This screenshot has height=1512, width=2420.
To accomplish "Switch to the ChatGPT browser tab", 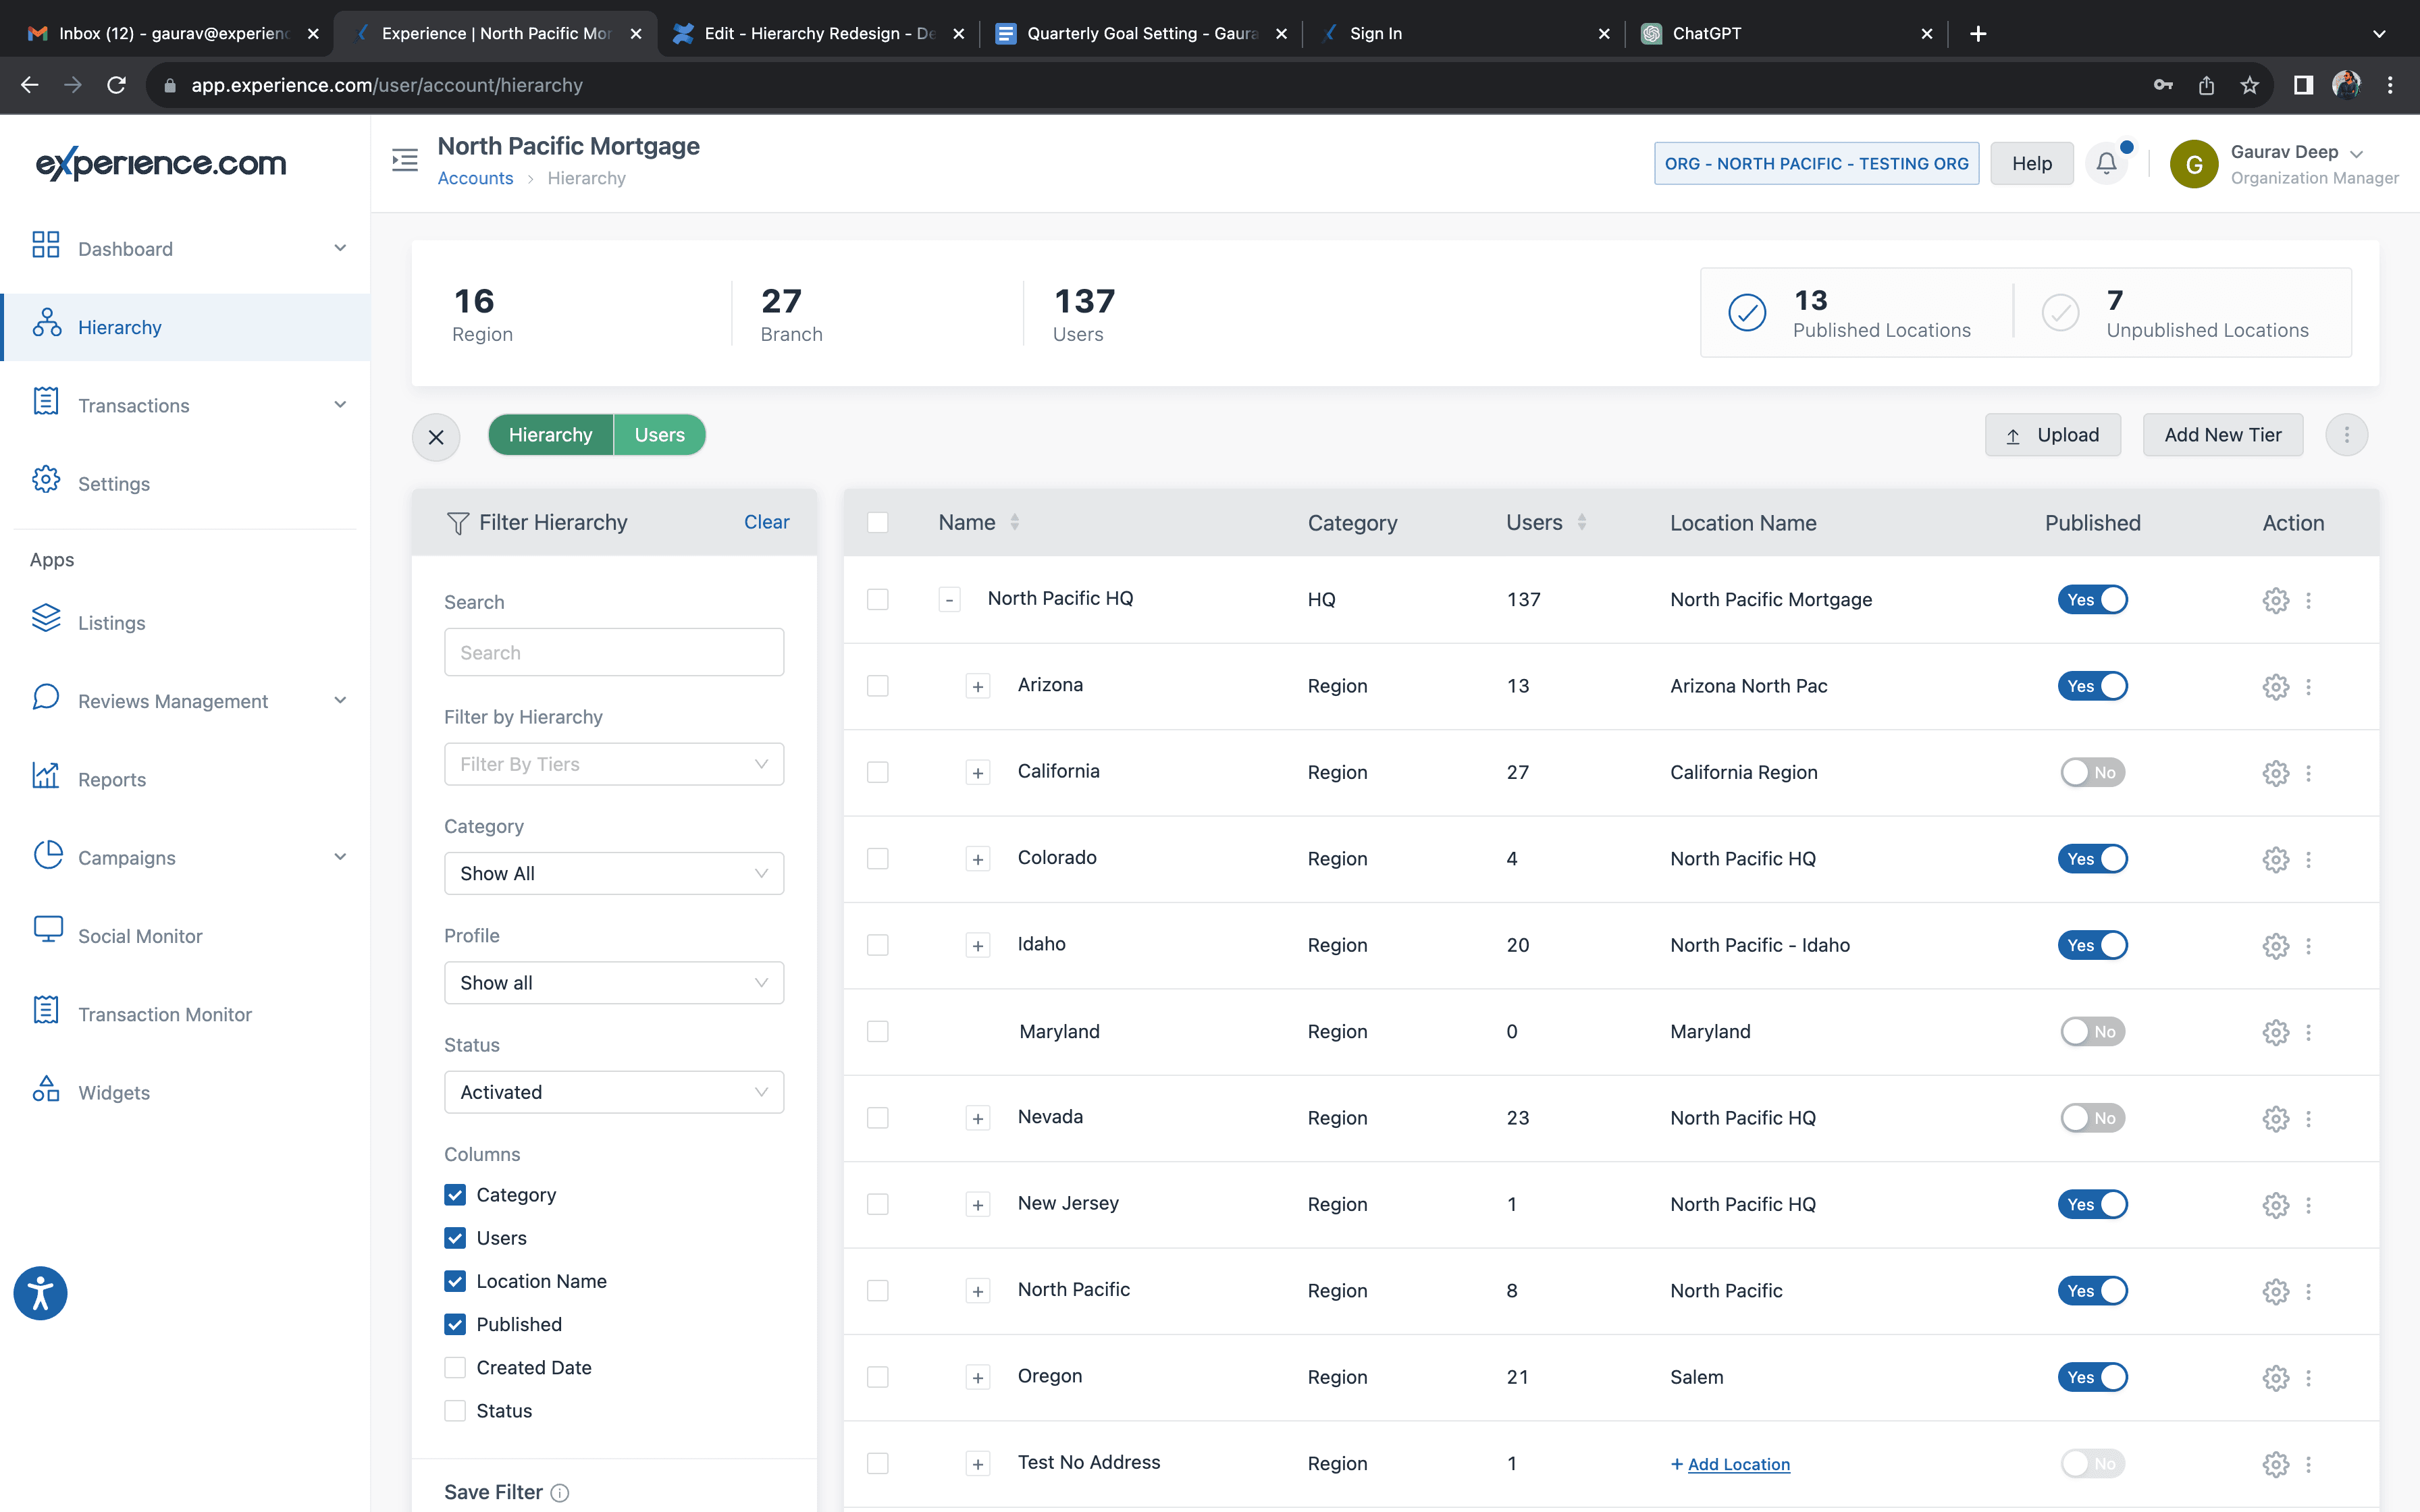I will (x=1786, y=33).
